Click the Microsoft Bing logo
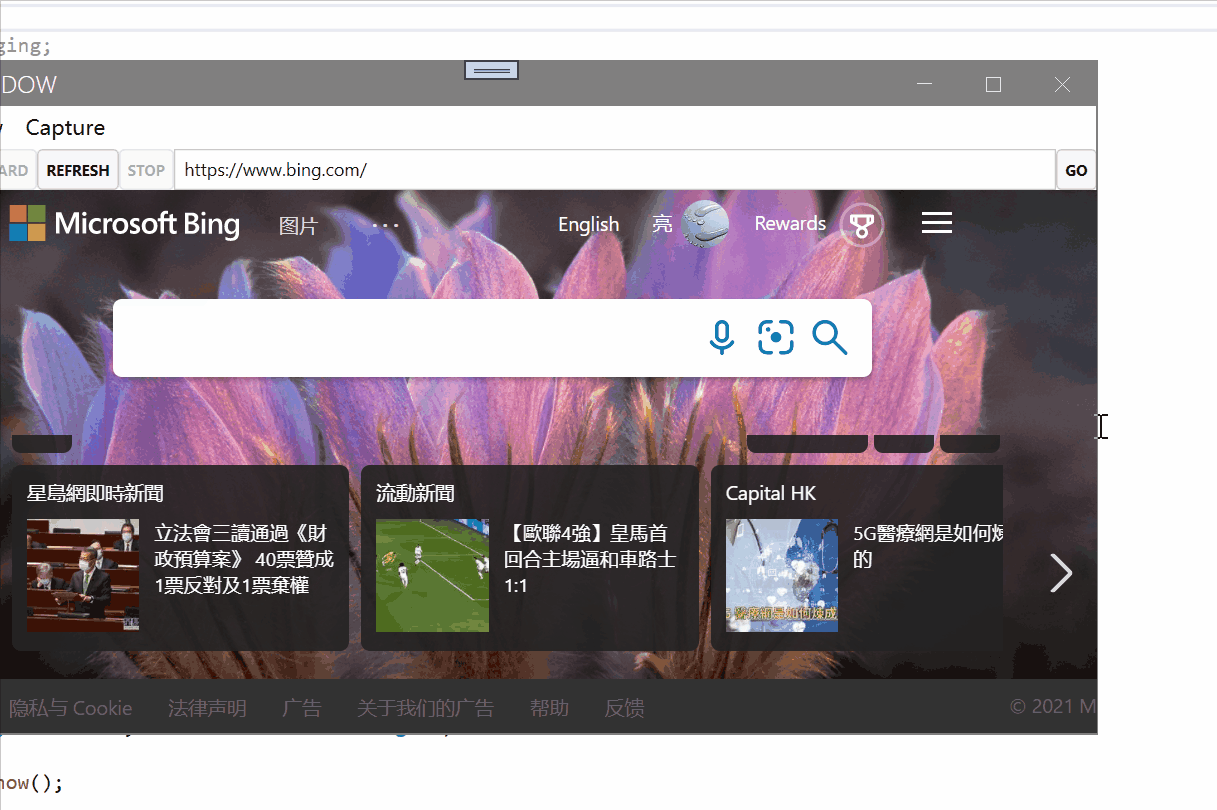Viewport: 1217px width, 810px height. point(124,223)
